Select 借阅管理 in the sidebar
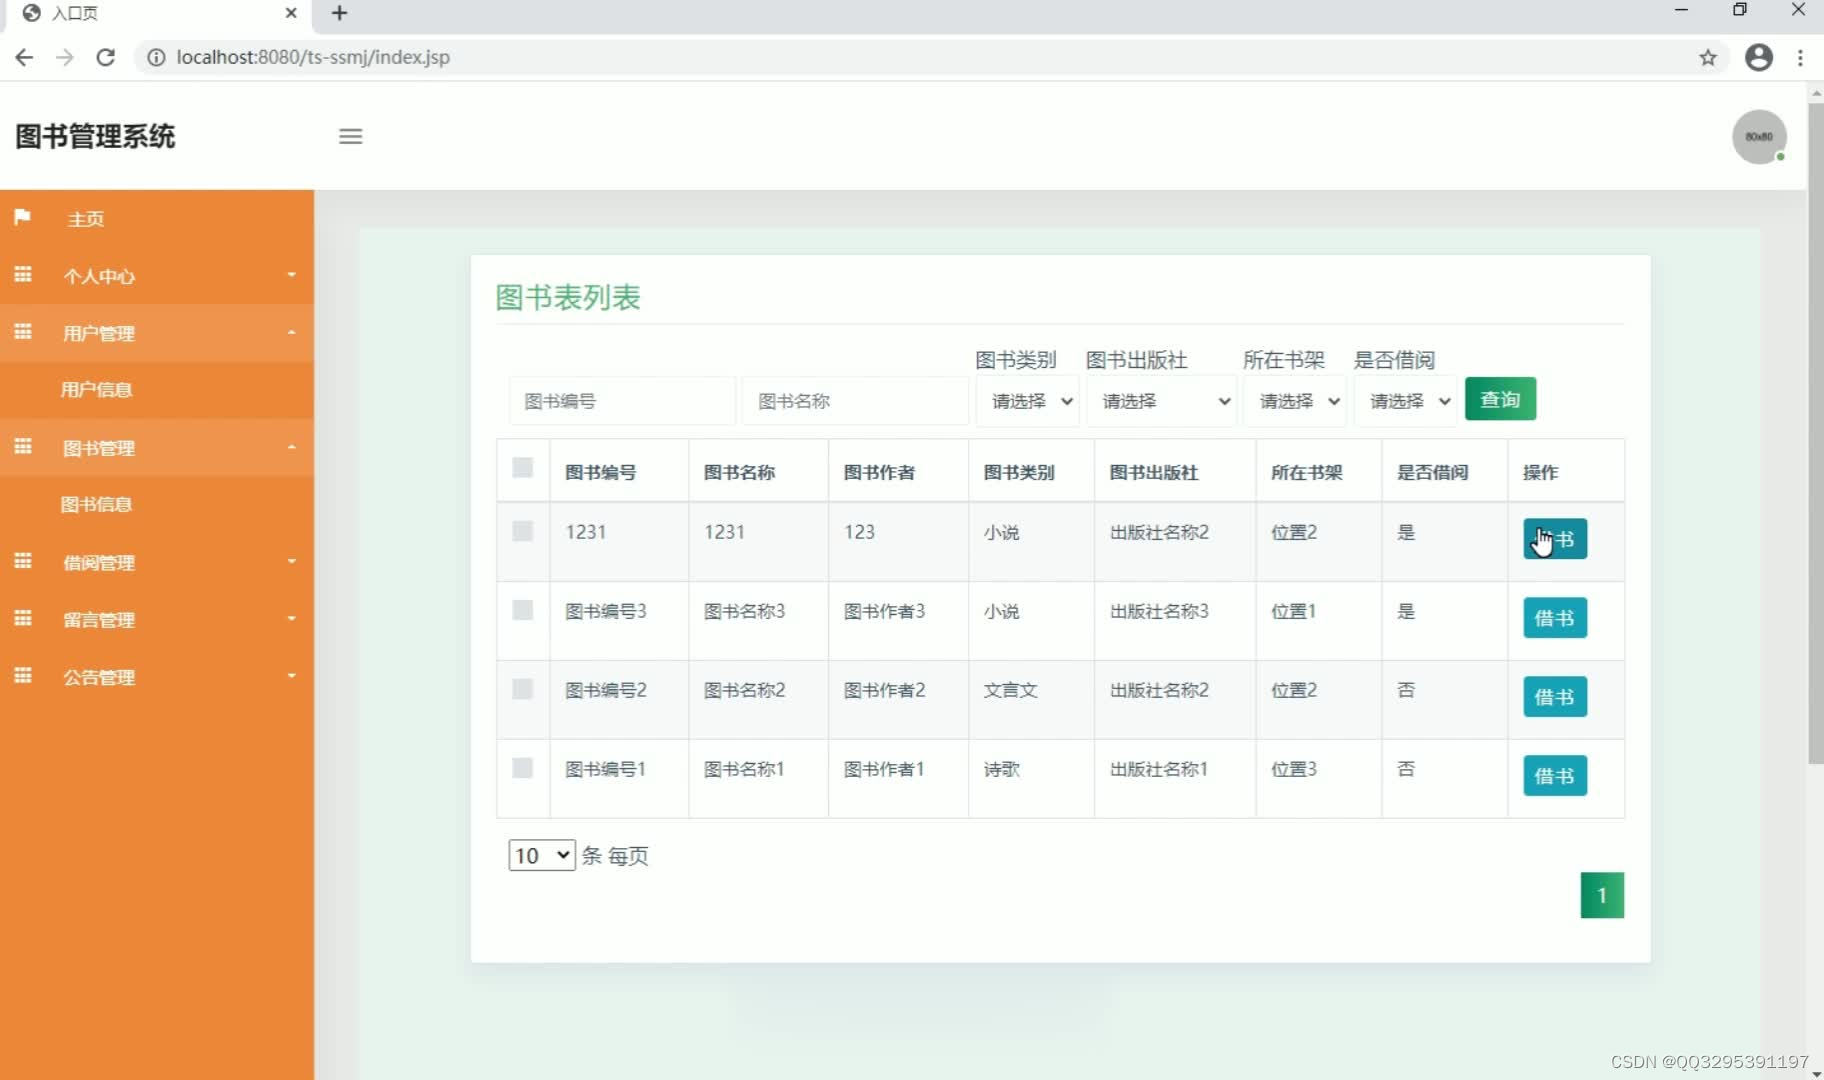Screen dimensions: 1824x1080 (x=99, y=563)
